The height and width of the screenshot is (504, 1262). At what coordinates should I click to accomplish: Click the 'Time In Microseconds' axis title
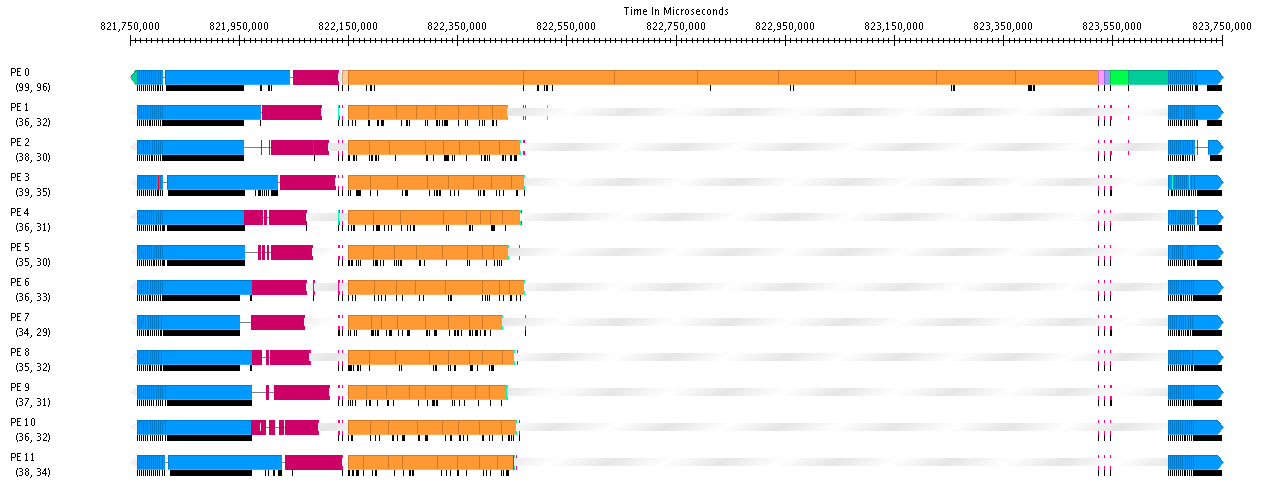click(674, 11)
